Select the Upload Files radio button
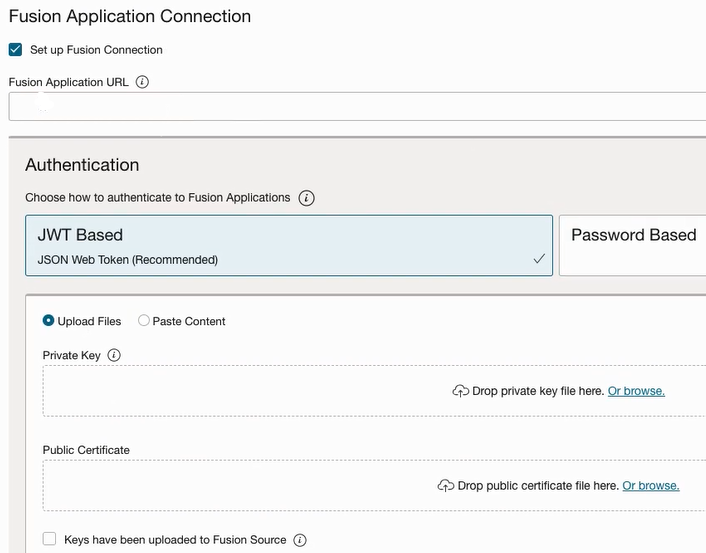 coord(48,321)
